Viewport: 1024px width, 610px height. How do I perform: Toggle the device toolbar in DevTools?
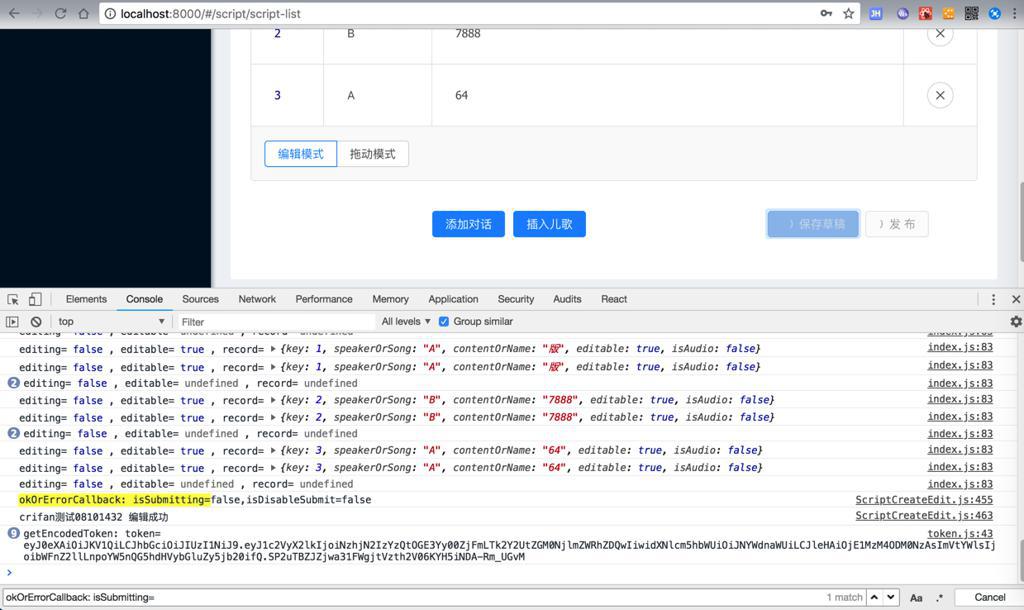tap(35, 299)
